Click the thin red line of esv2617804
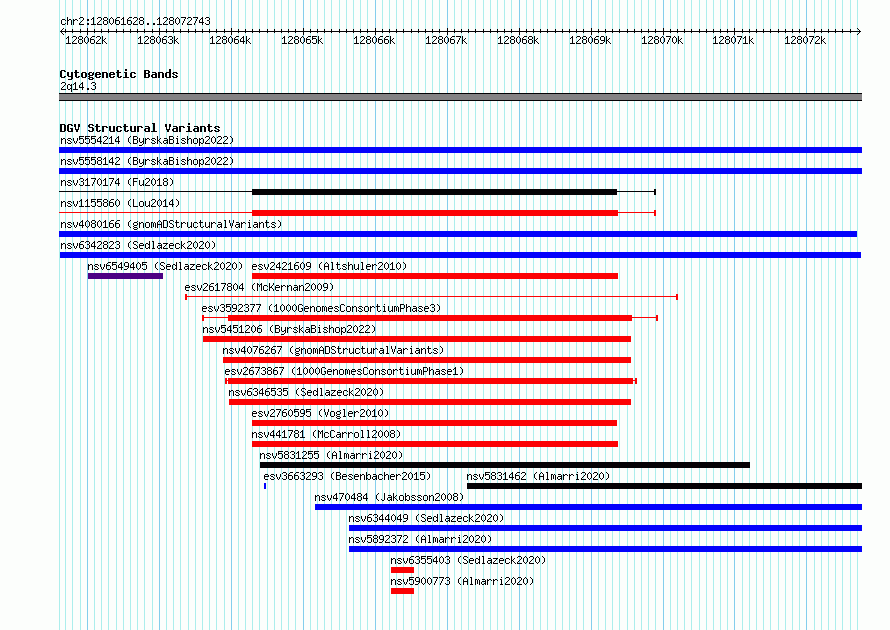Image resolution: width=890 pixels, height=630 pixels. 431,297
